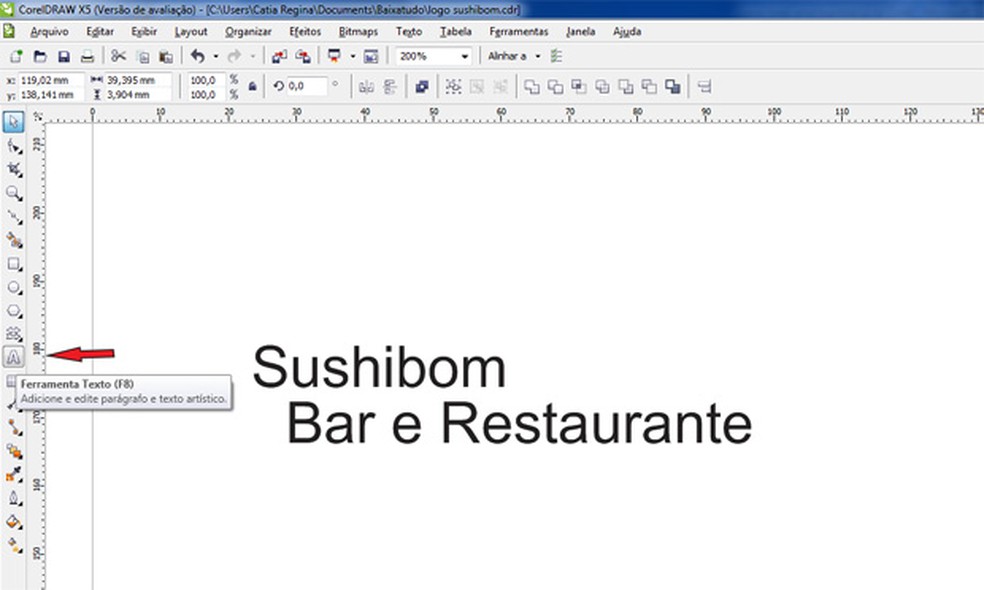Paste from clipboard

coord(166,56)
